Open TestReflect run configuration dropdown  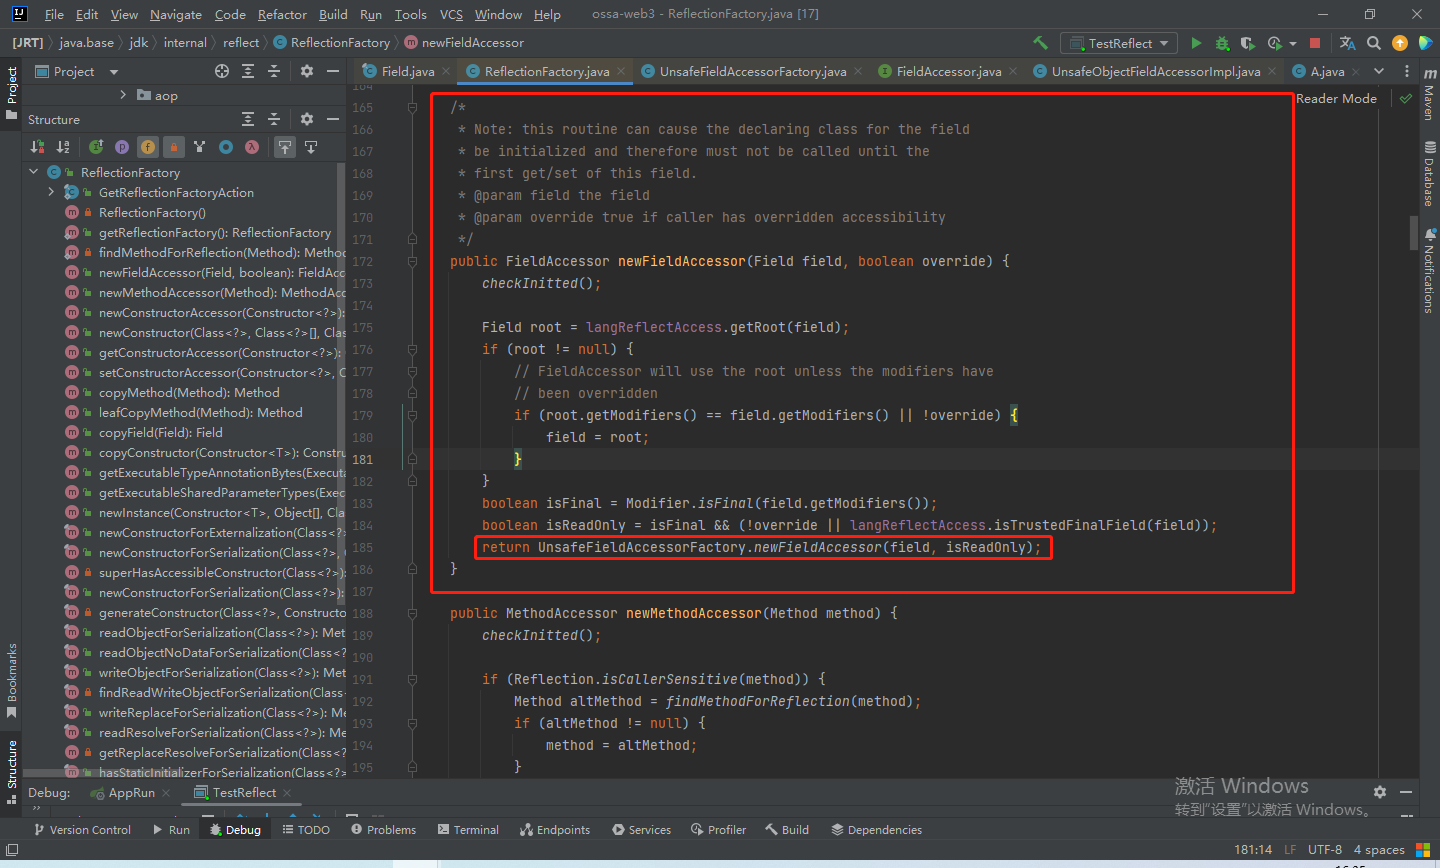[1120, 43]
